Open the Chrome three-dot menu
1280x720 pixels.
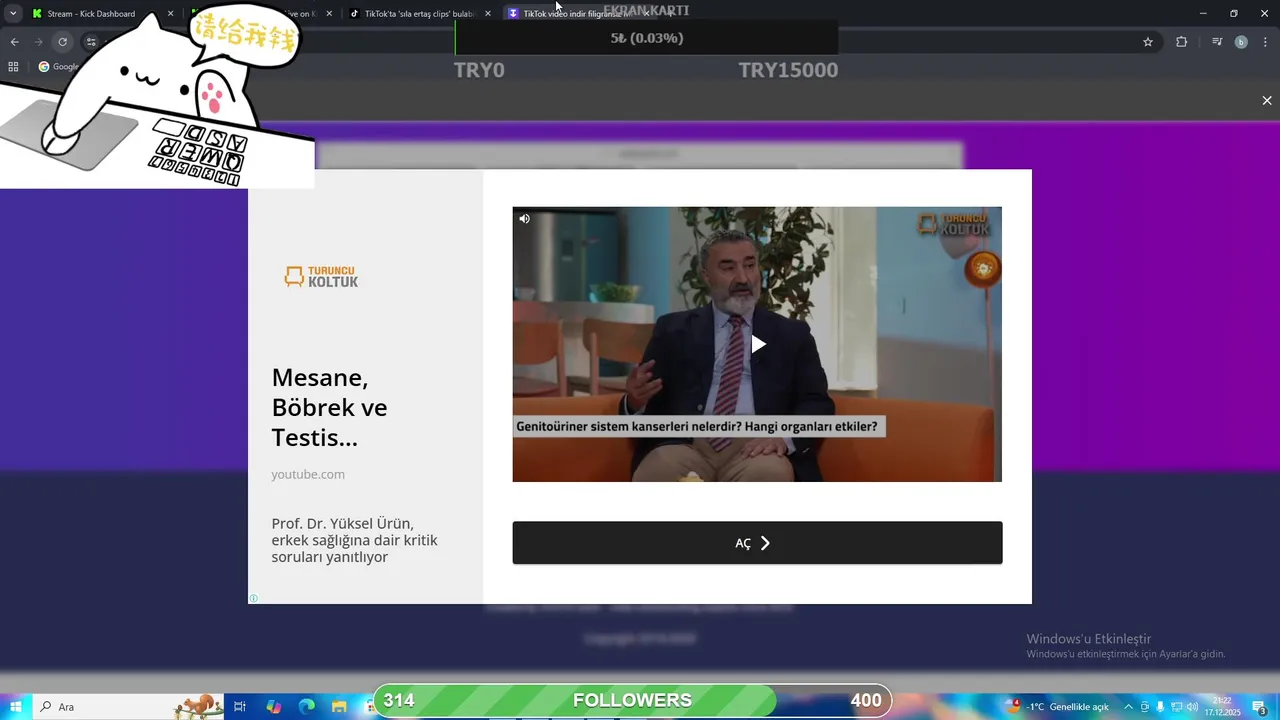click(1266, 42)
